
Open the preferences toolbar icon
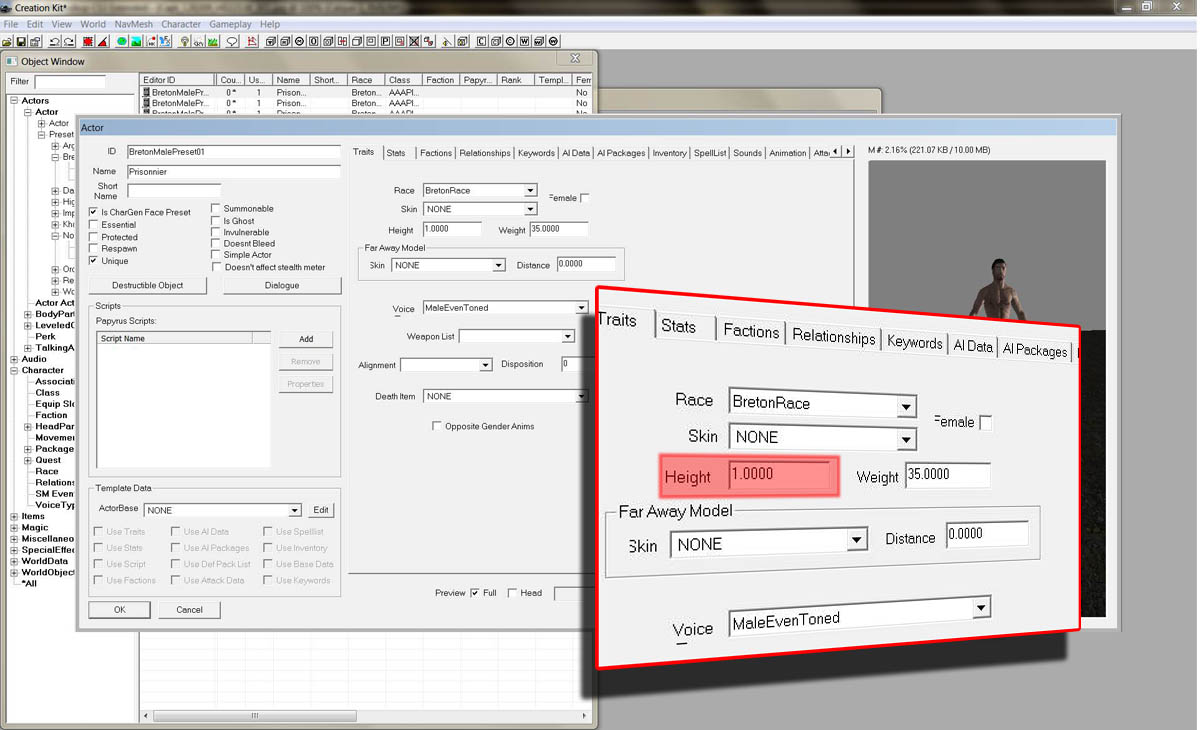coord(35,42)
